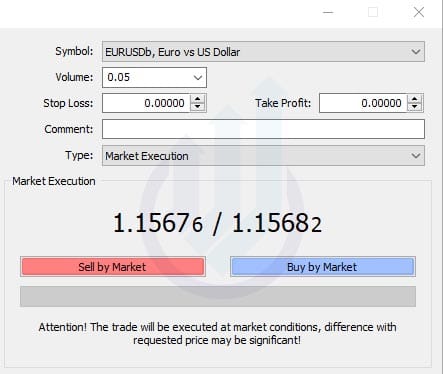Click the Attention warning message text
This screenshot has height=374, width=443.
(x=217, y=333)
